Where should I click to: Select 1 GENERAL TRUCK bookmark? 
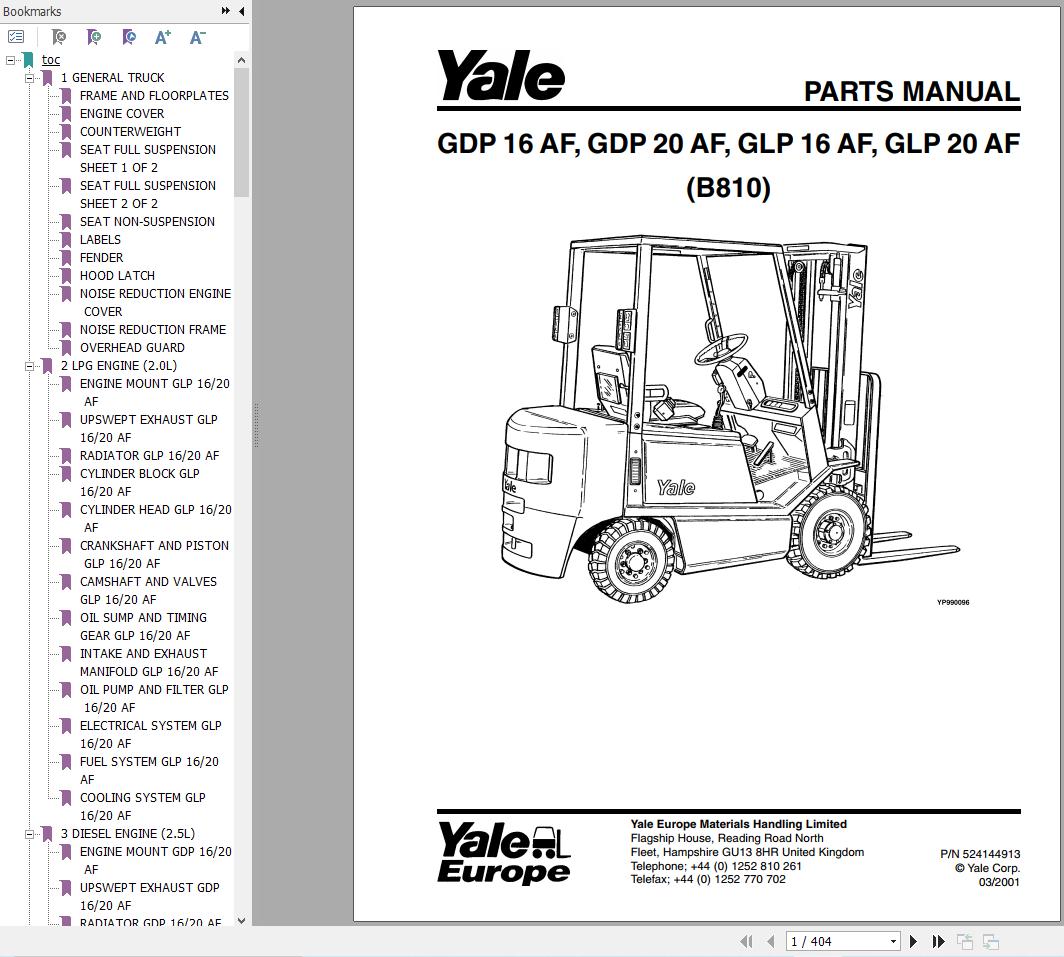(x=113, y=77)
